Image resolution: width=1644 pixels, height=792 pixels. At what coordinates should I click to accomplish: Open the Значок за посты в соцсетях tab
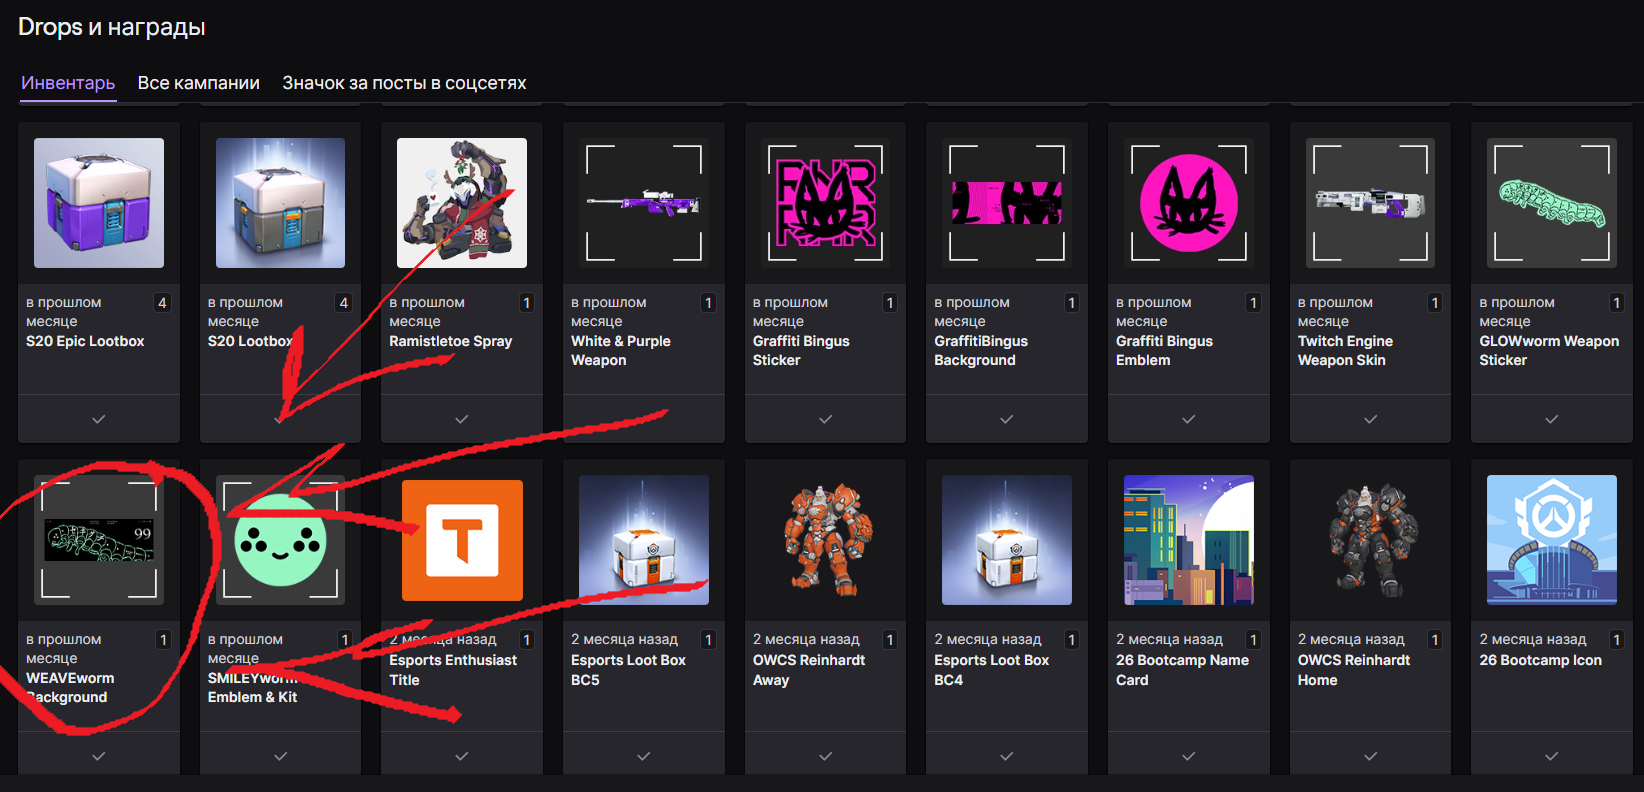(x=404, y=83)
